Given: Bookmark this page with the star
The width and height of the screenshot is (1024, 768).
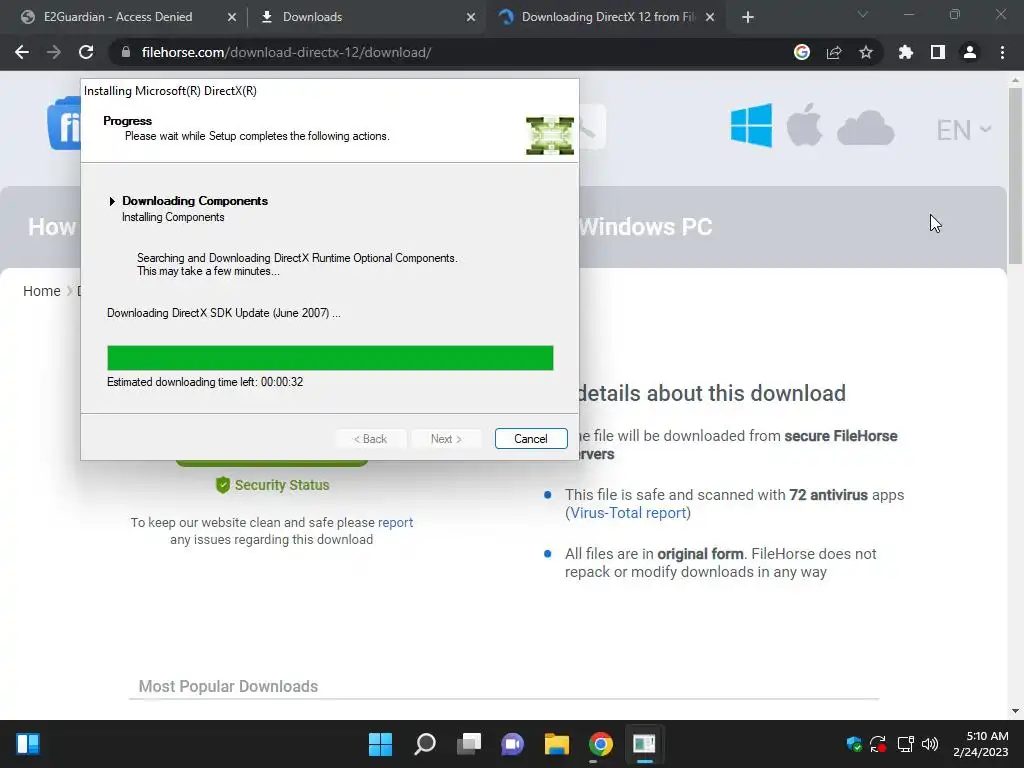Looking at the screenshot, I should (x=866, y=52).
